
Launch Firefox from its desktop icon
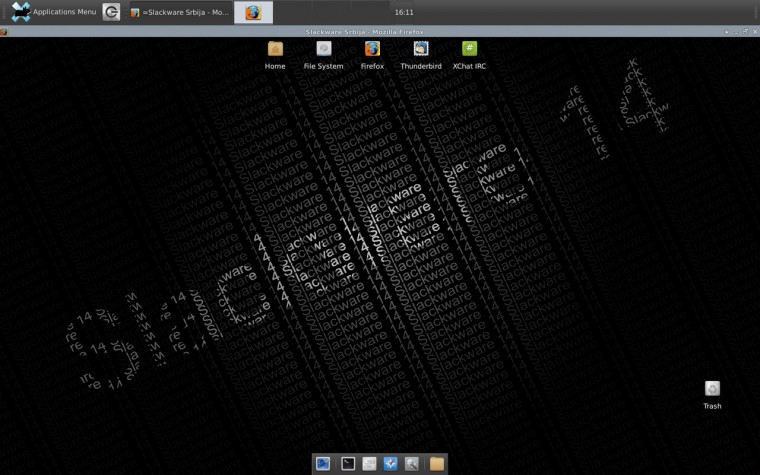coord(372,55)
